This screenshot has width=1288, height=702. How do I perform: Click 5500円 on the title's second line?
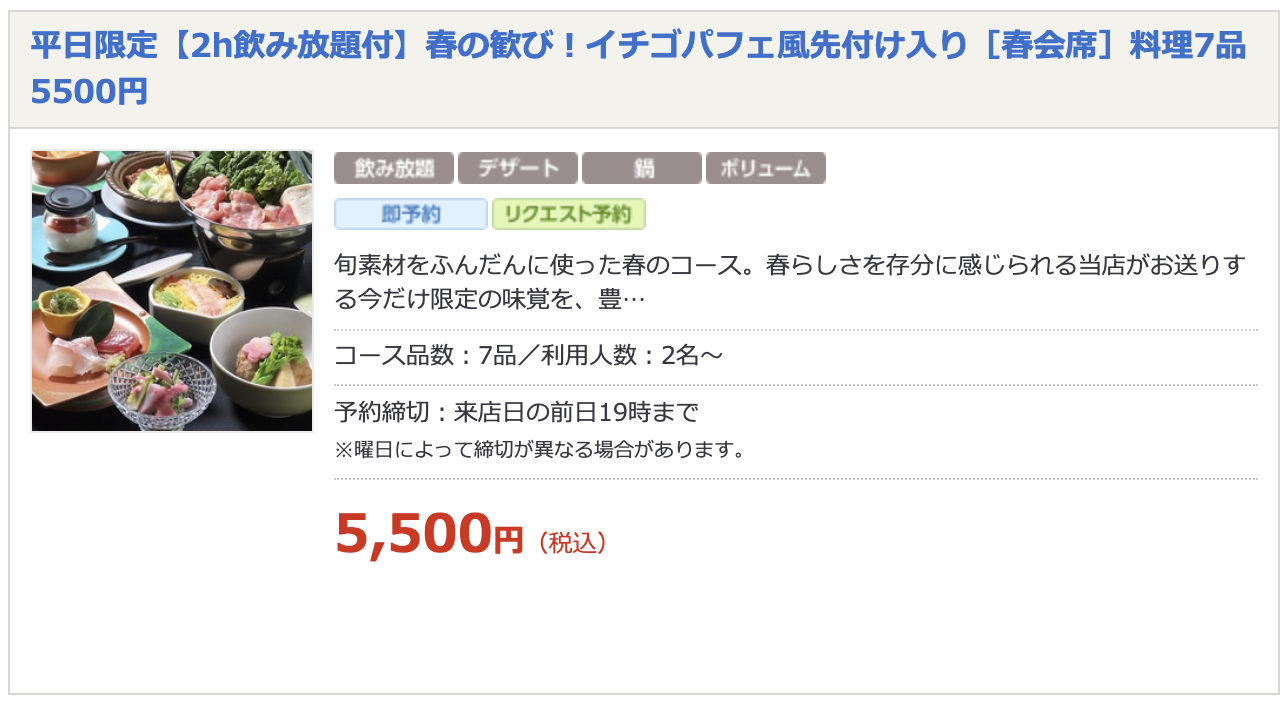89,91
